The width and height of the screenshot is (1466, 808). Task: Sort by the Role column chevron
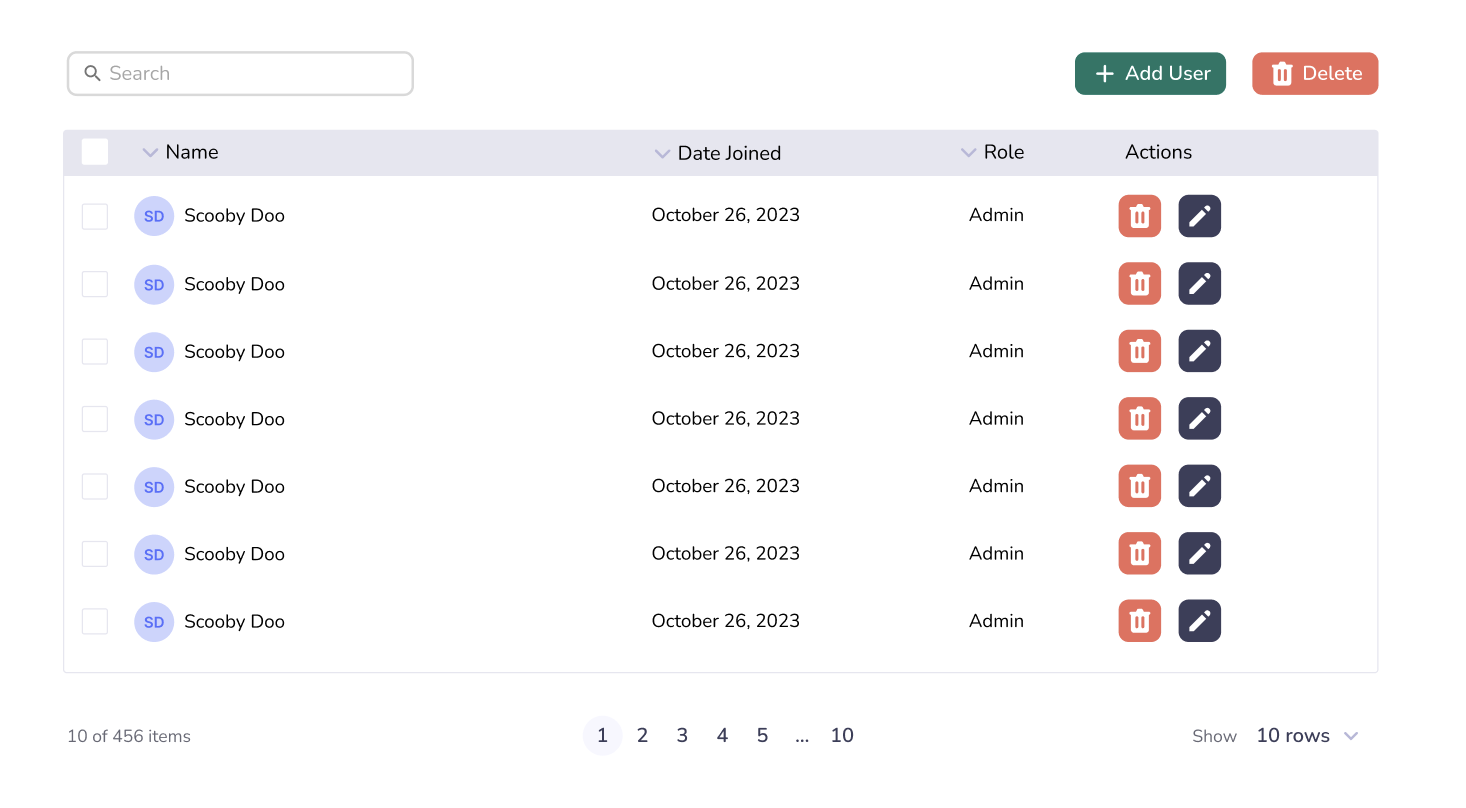[x=967, y=153]
